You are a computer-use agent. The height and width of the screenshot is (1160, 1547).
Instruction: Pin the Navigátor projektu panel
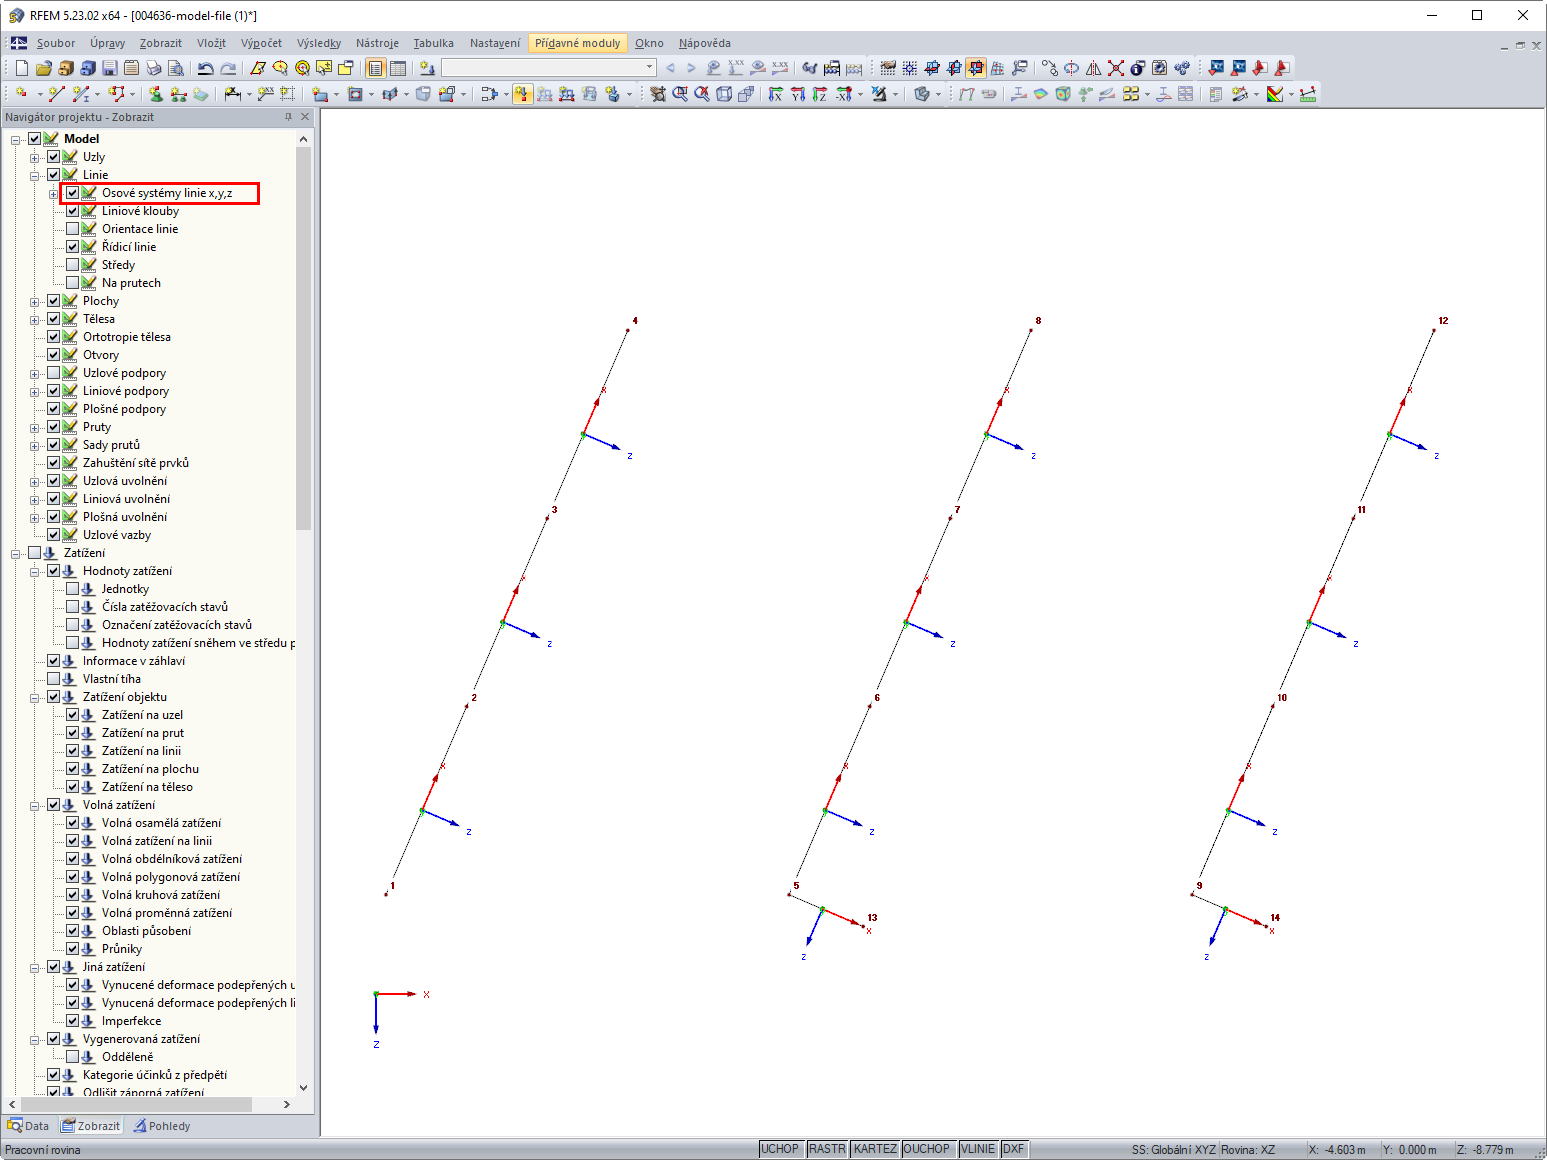click(288, 117)
